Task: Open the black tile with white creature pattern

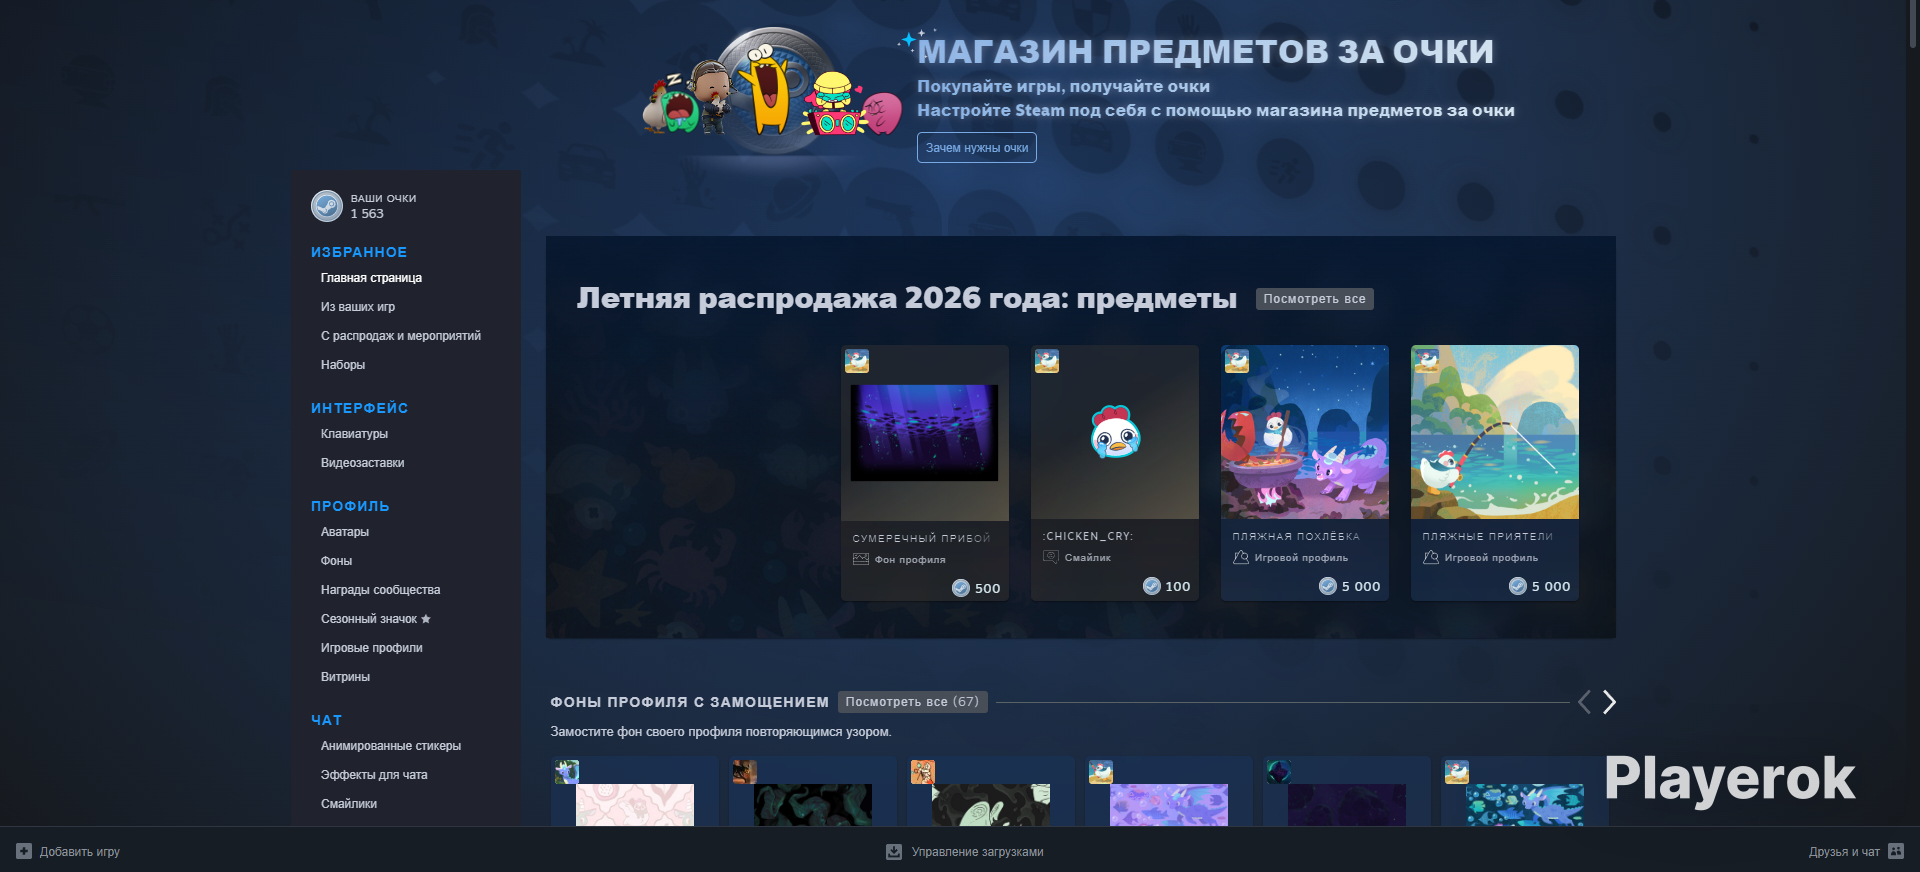Action: point(991,805)
